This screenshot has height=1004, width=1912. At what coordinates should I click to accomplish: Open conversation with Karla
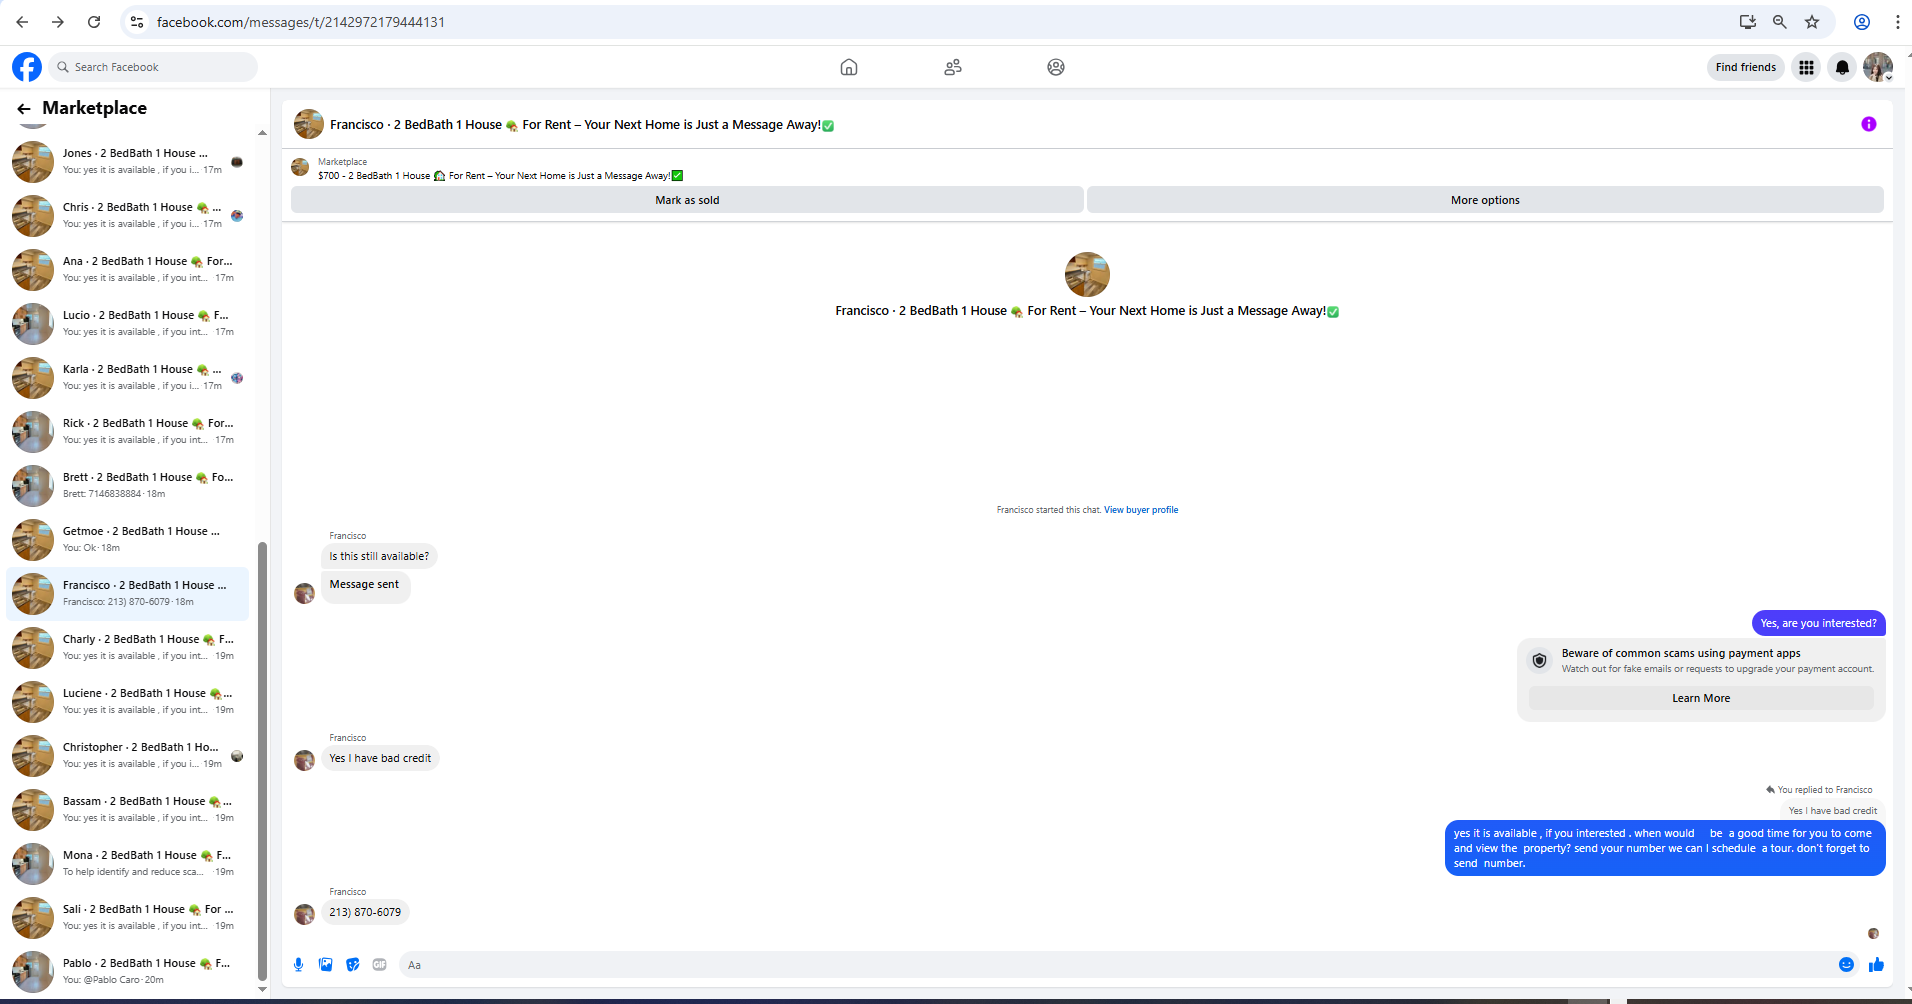tap(128, 378)
